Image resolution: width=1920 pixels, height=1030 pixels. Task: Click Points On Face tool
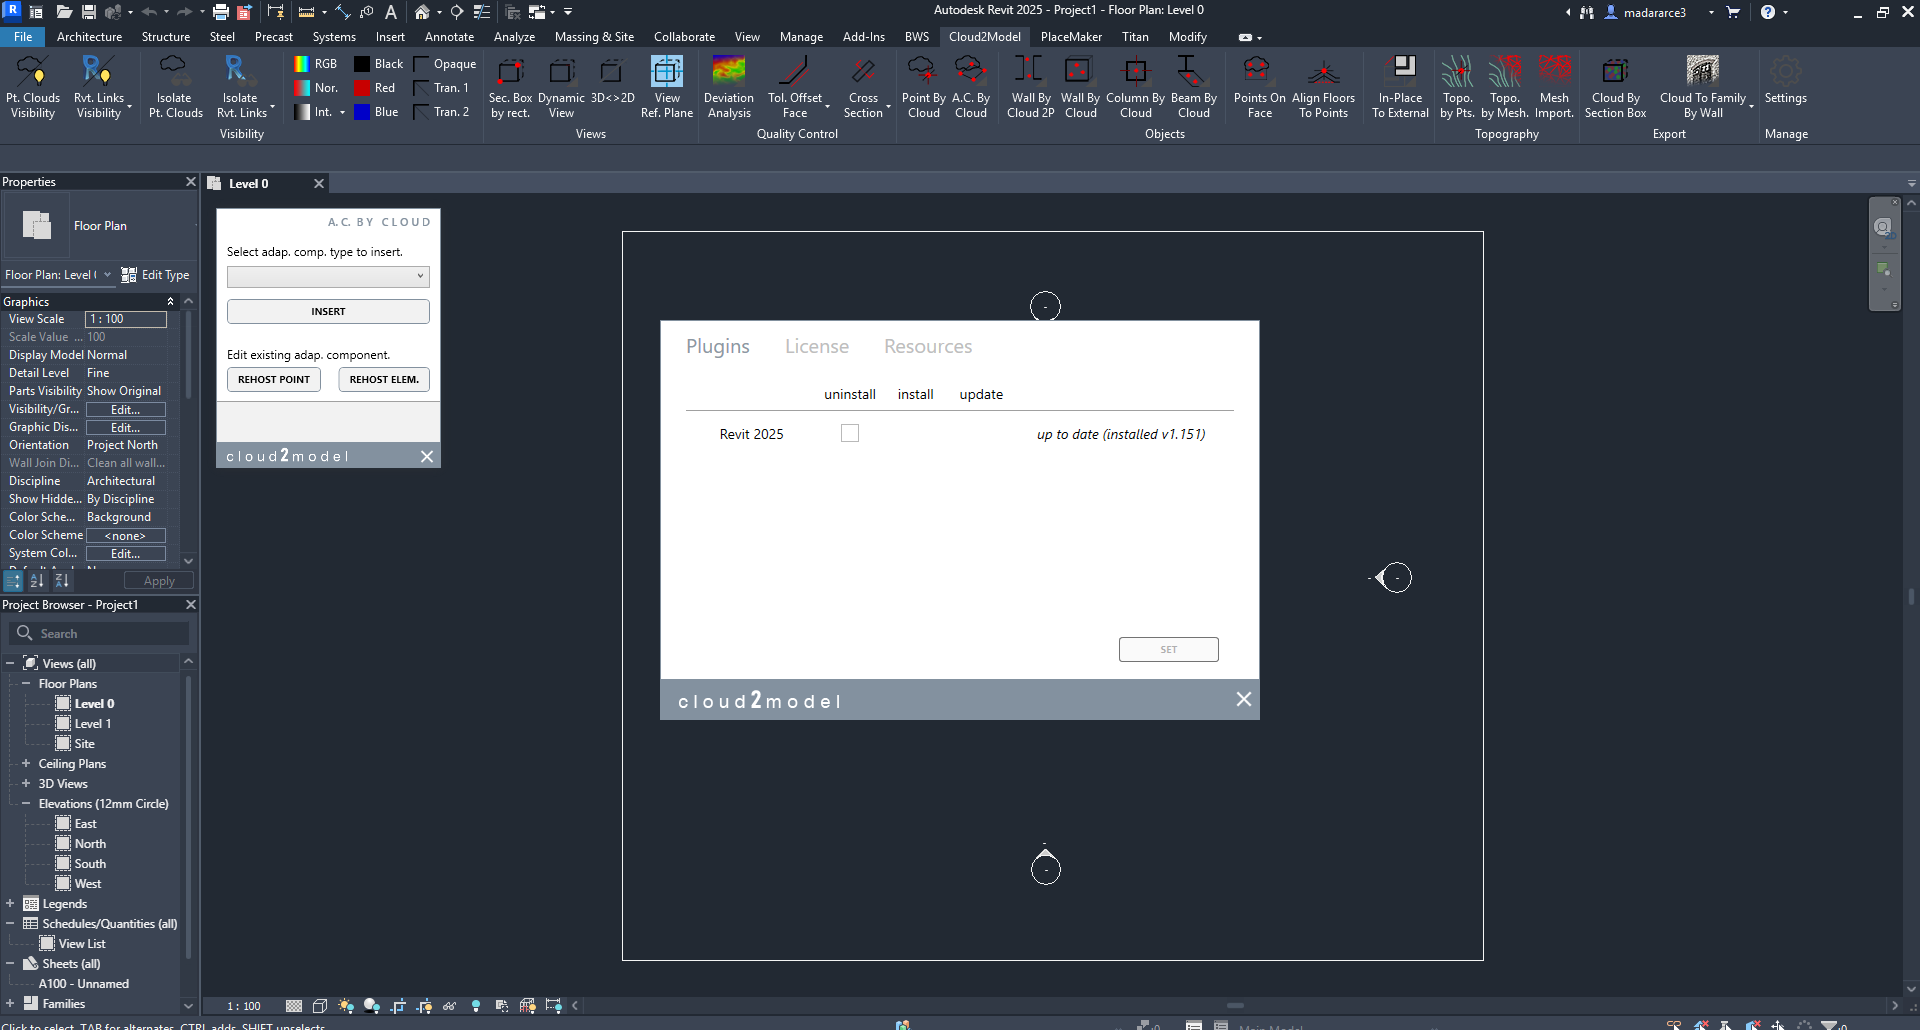1259,88
